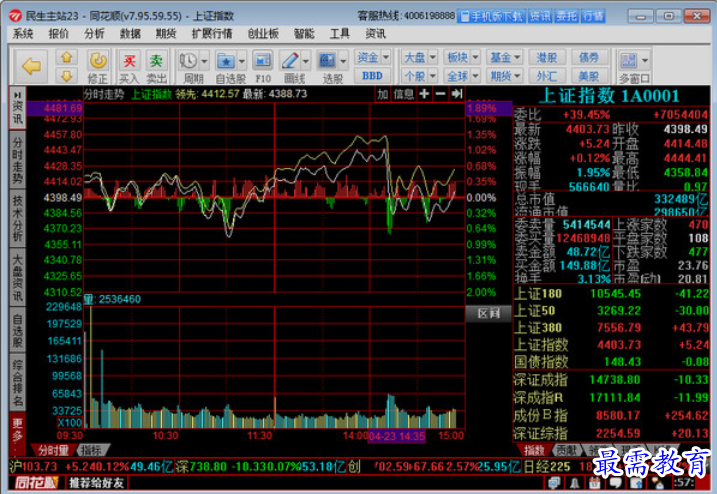Click the status bar window screens icon

(x=555, y=483)
